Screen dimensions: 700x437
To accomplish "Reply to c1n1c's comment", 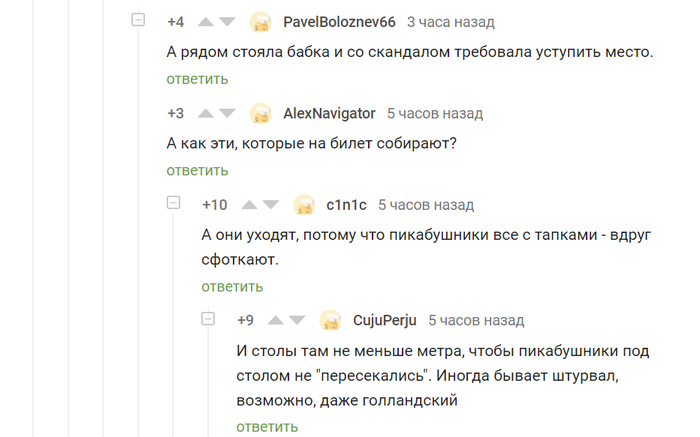I will click(232, 287).
